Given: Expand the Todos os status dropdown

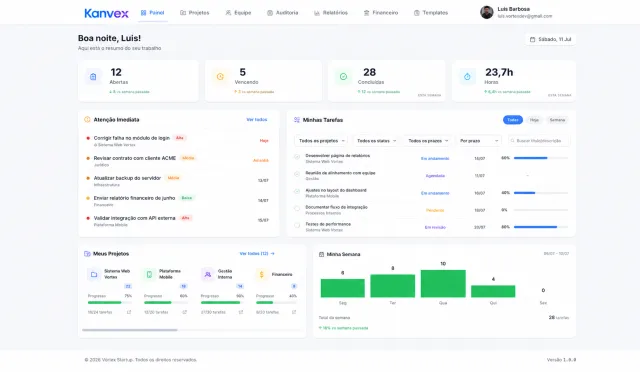Looking at the screenshot, I should (376, 141).
